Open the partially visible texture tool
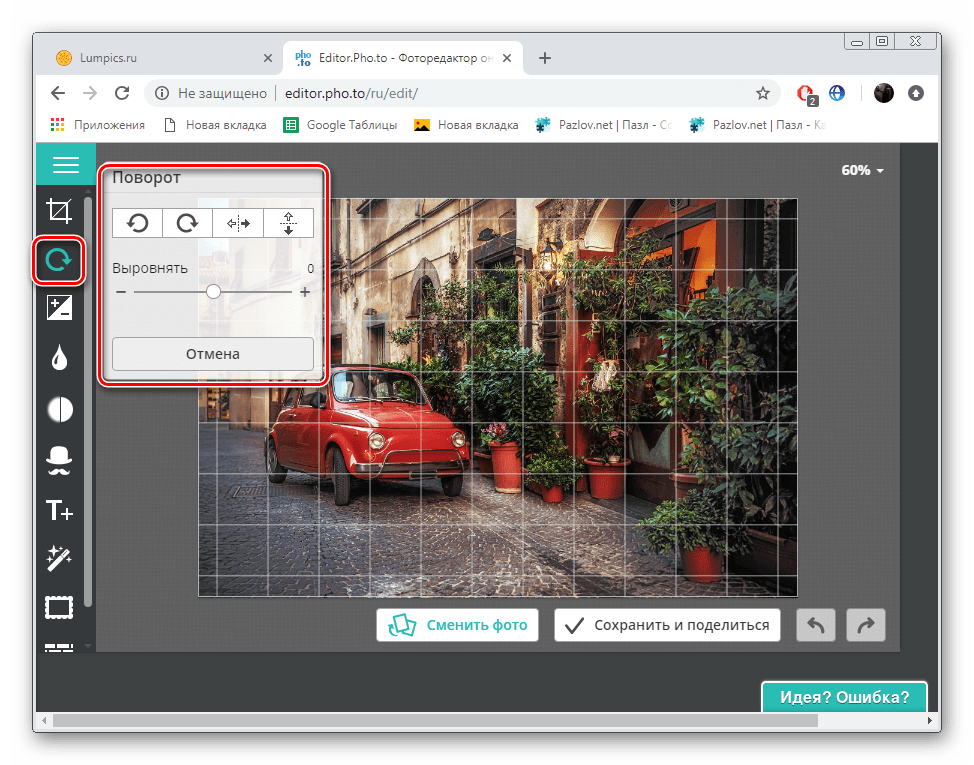 point(59,647)
